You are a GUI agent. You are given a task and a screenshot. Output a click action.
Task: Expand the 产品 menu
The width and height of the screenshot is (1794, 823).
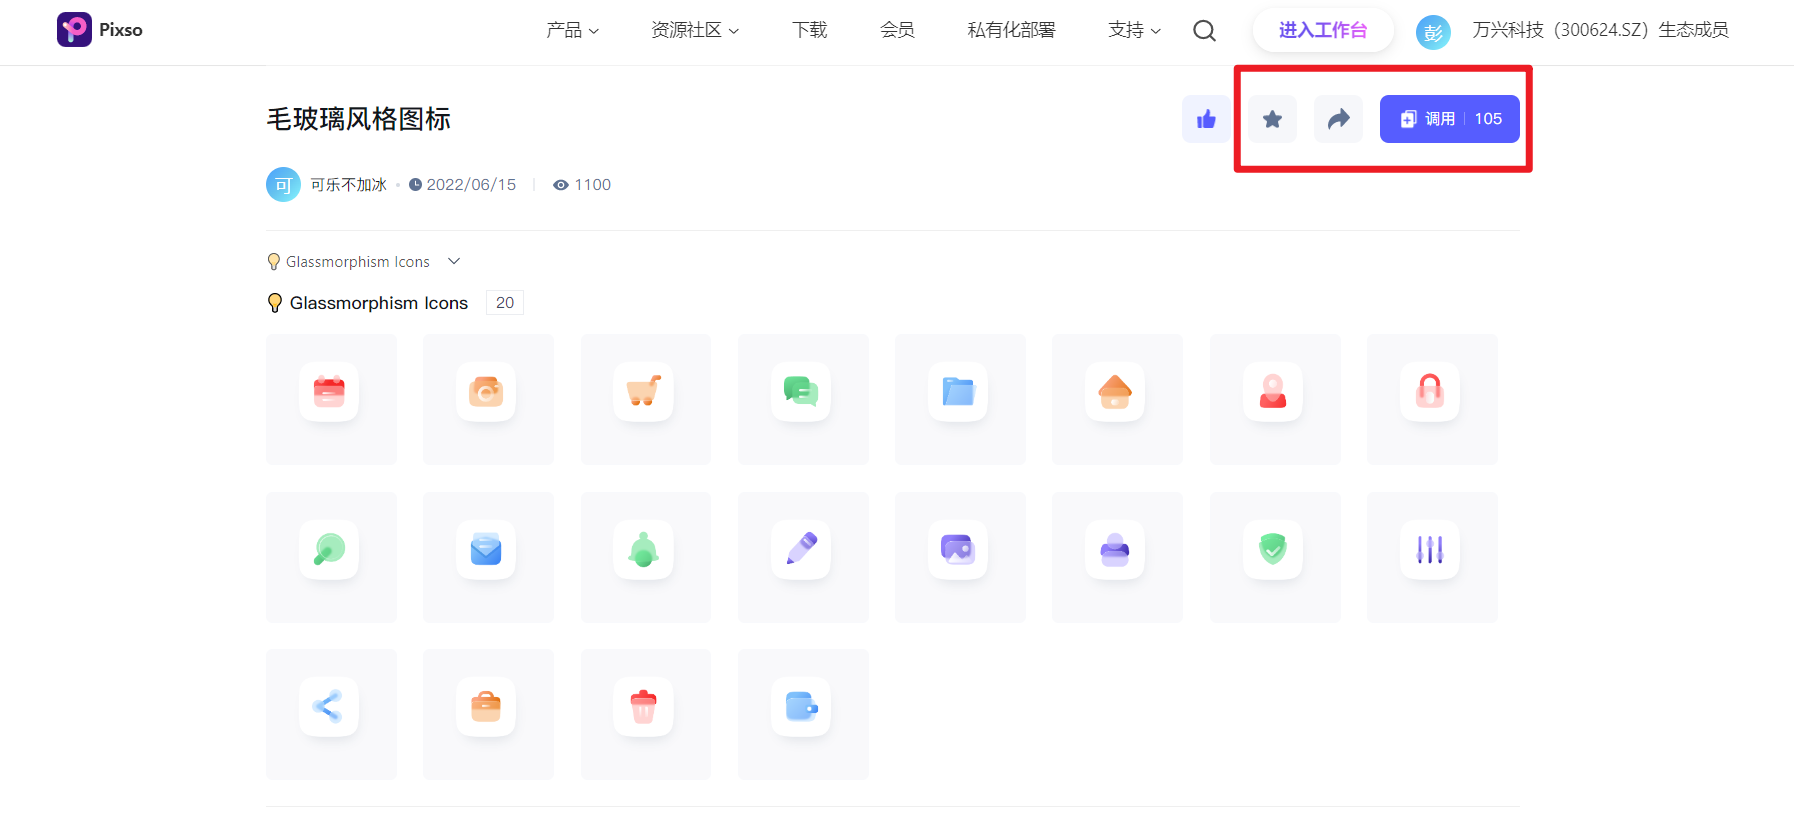[572, 30]
